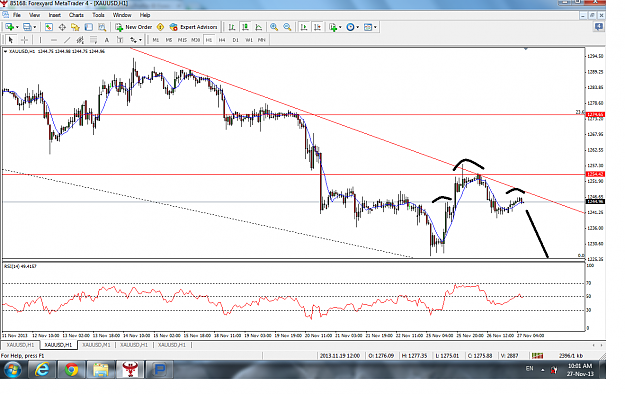The image size is (625, 394).
Task: Select the horizontal line drawing tool
Action: pos(54,40)
